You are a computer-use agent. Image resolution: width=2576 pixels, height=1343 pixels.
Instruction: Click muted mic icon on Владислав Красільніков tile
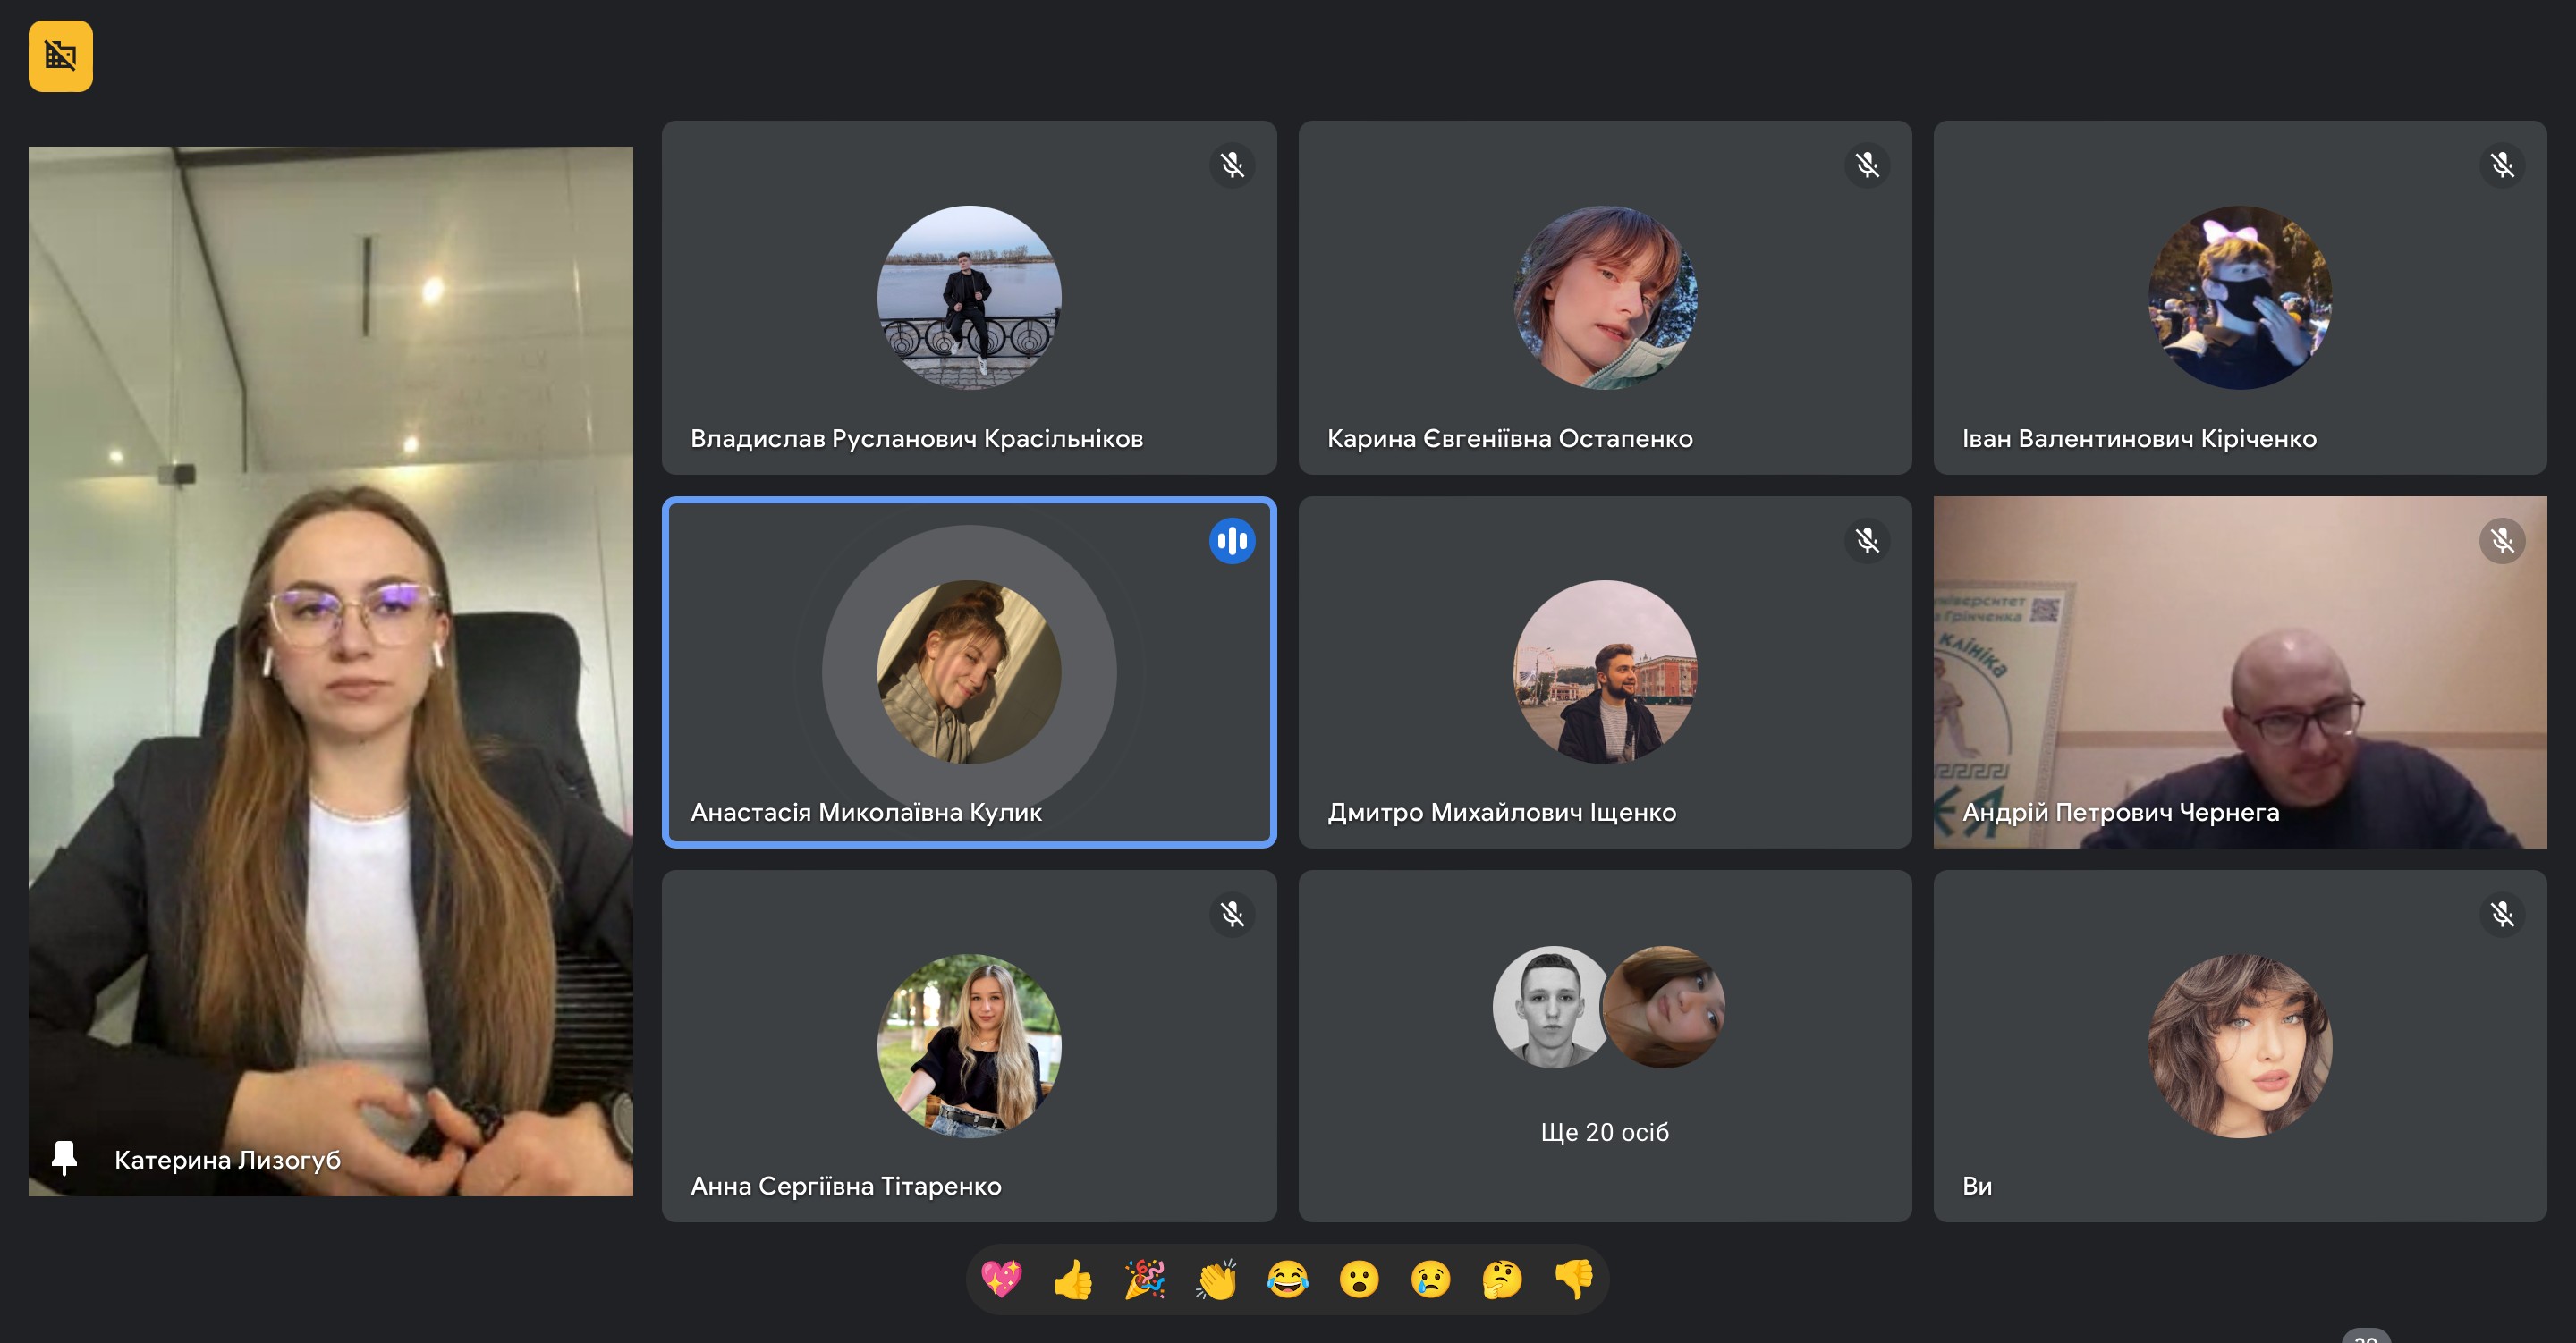pos(1232,165)
